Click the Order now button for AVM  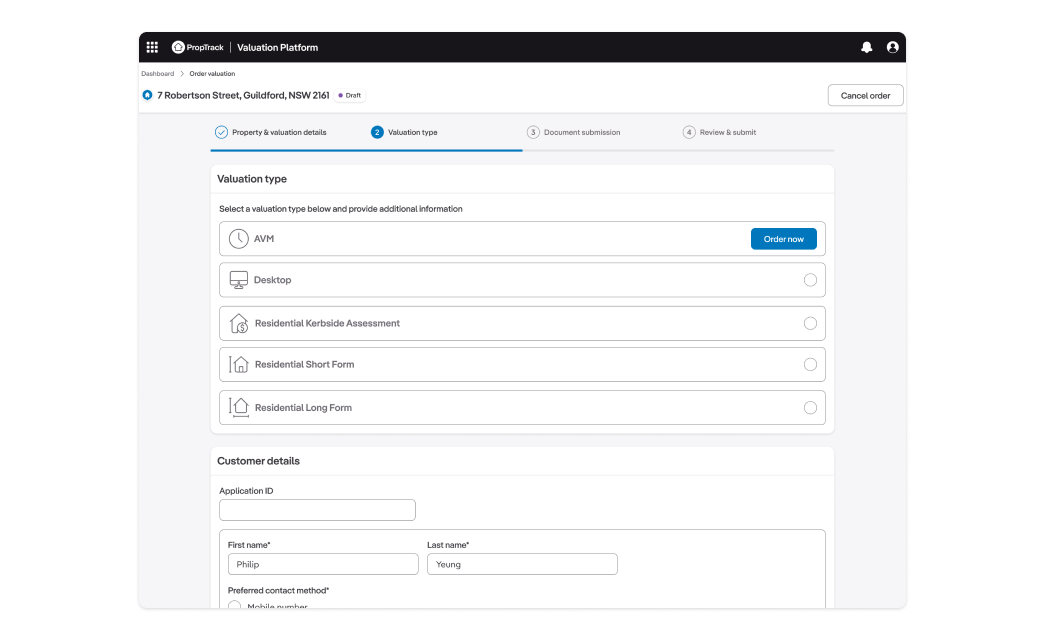click(783, 239)
